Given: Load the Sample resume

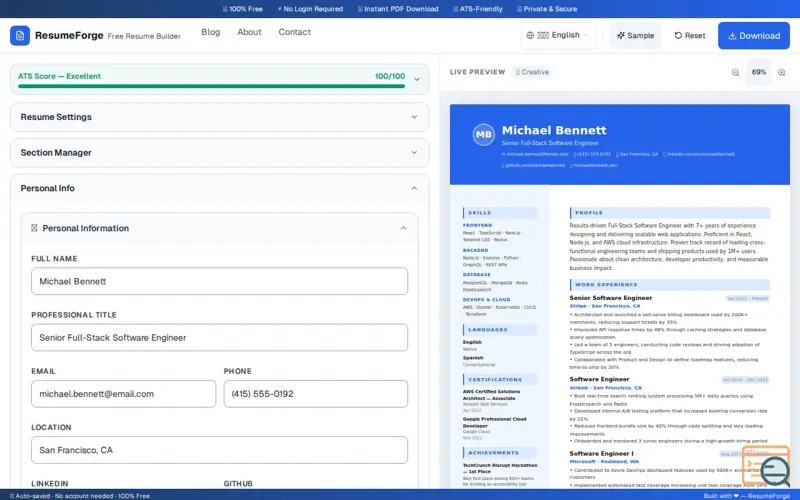Looking at the screenshot, I should (x=635, y=35).
